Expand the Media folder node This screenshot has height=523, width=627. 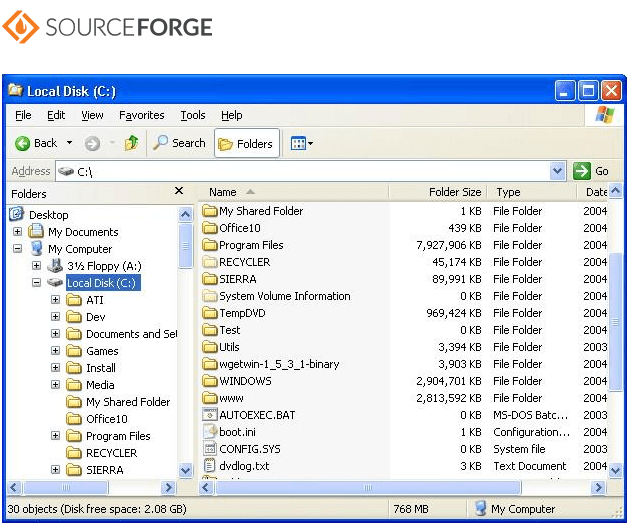pyautogui.click(x=55, y=385)
